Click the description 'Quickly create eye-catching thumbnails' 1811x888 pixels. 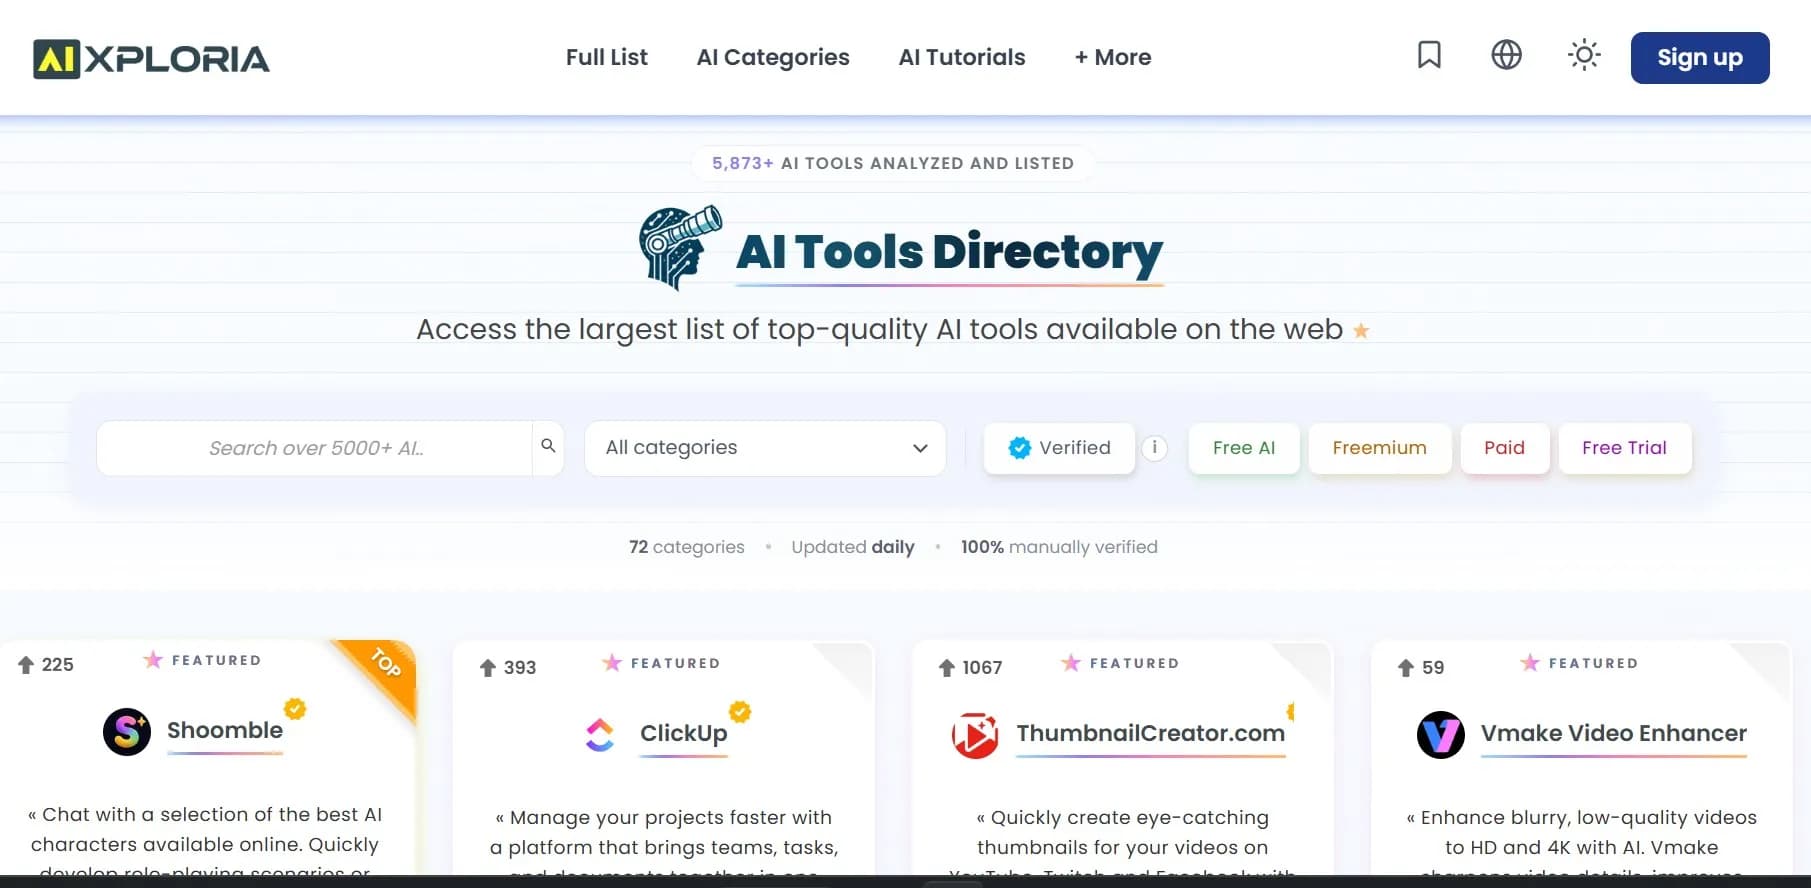pos(1123,843)
